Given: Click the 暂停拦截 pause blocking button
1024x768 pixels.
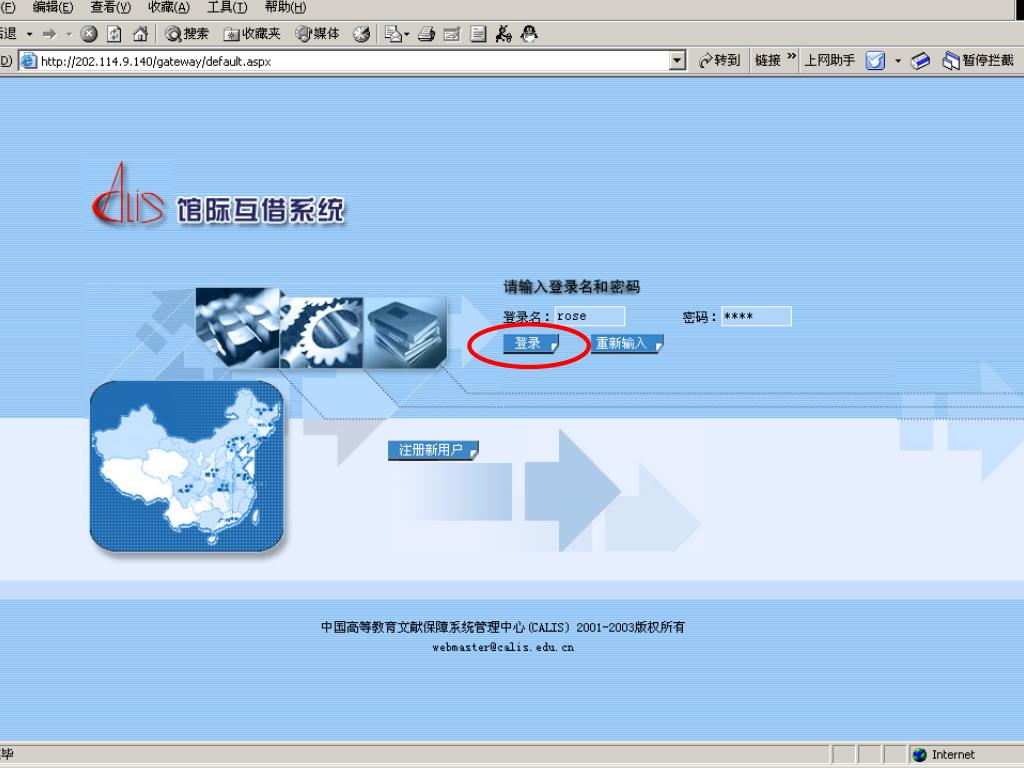Looking at the screenshot, I should click(x=978, y=61).
